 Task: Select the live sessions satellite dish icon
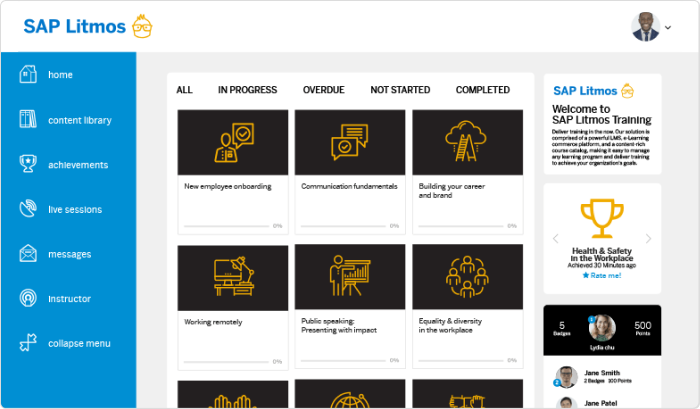(x=28, y=209)
